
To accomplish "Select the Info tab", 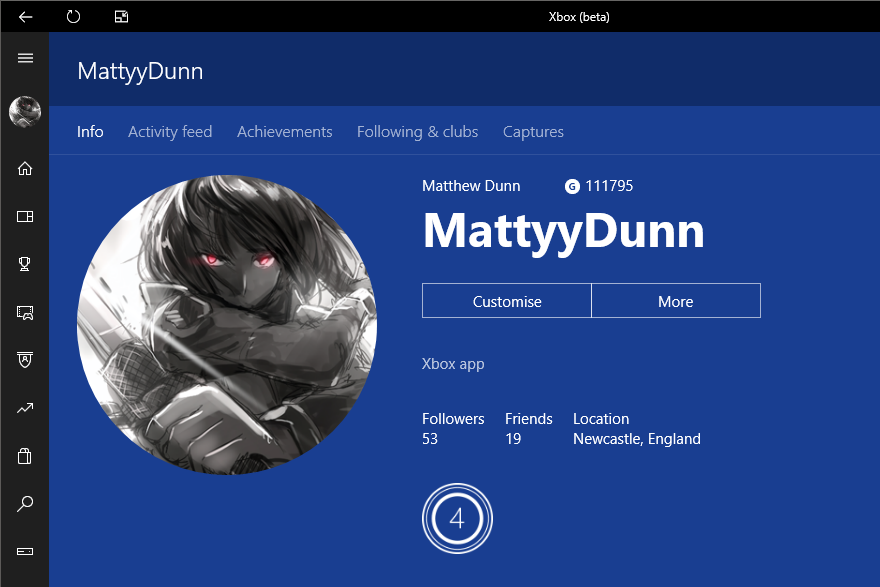I will tap(90, 132).
